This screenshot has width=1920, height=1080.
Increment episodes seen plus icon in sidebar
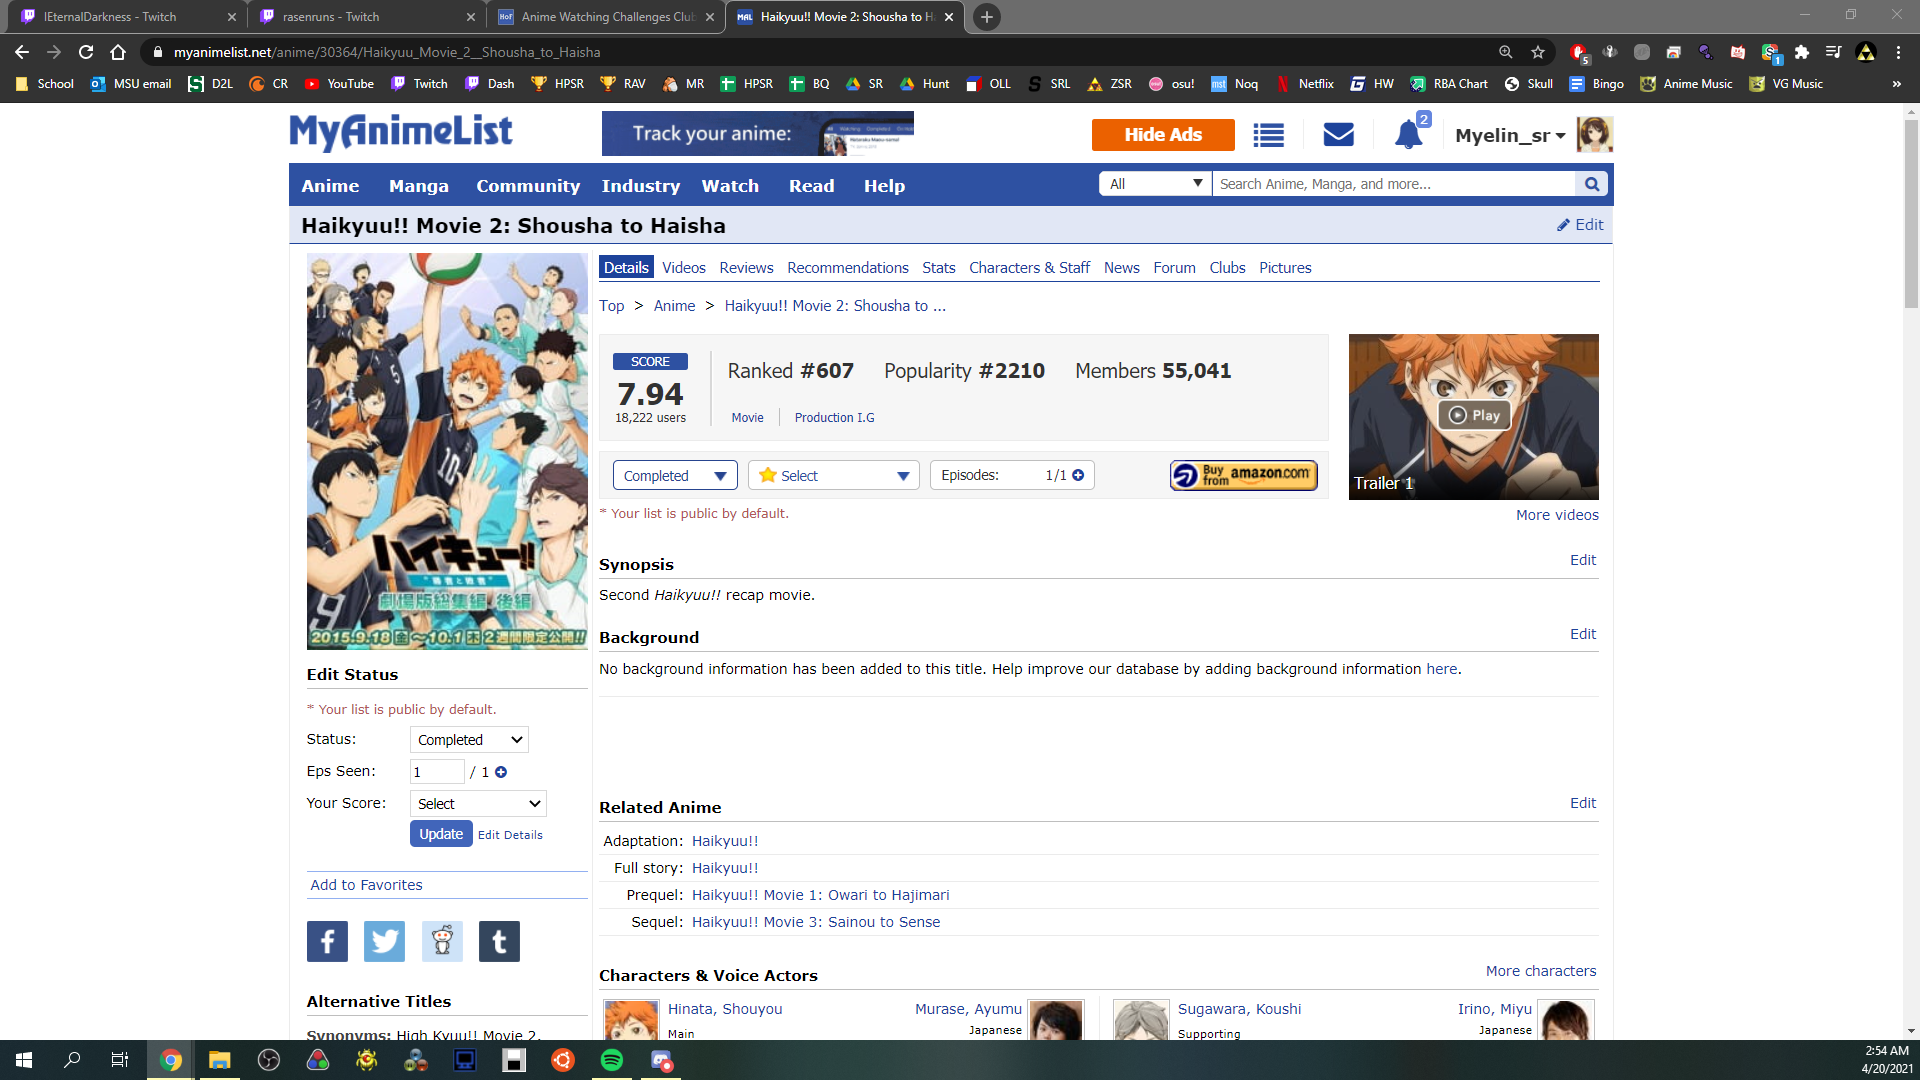pyautogui.click(x=501, y=772)
